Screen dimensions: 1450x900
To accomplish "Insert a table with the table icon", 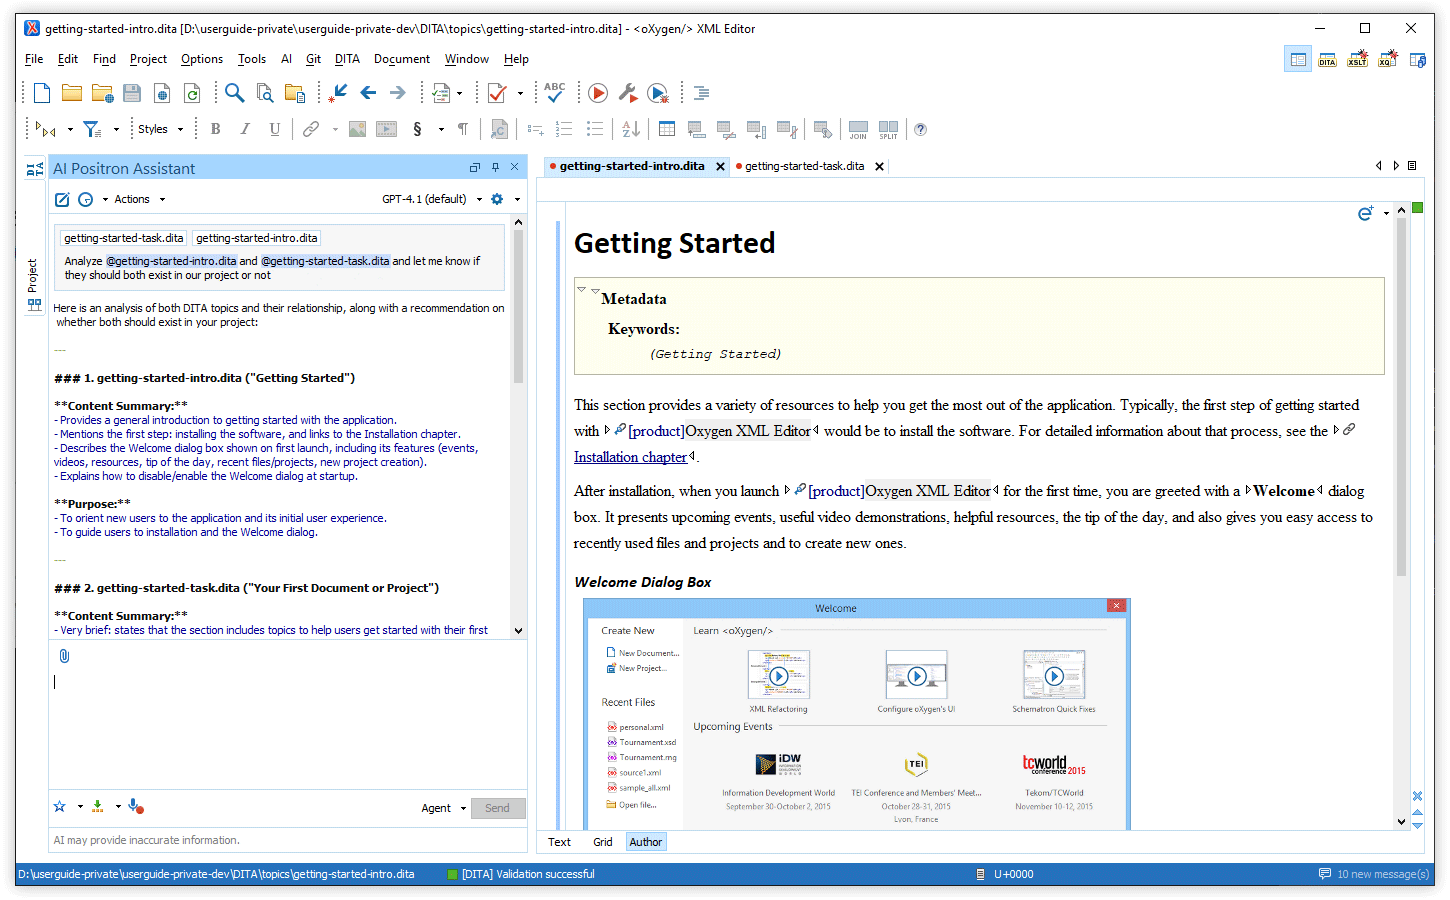I will tap(667, 129).
